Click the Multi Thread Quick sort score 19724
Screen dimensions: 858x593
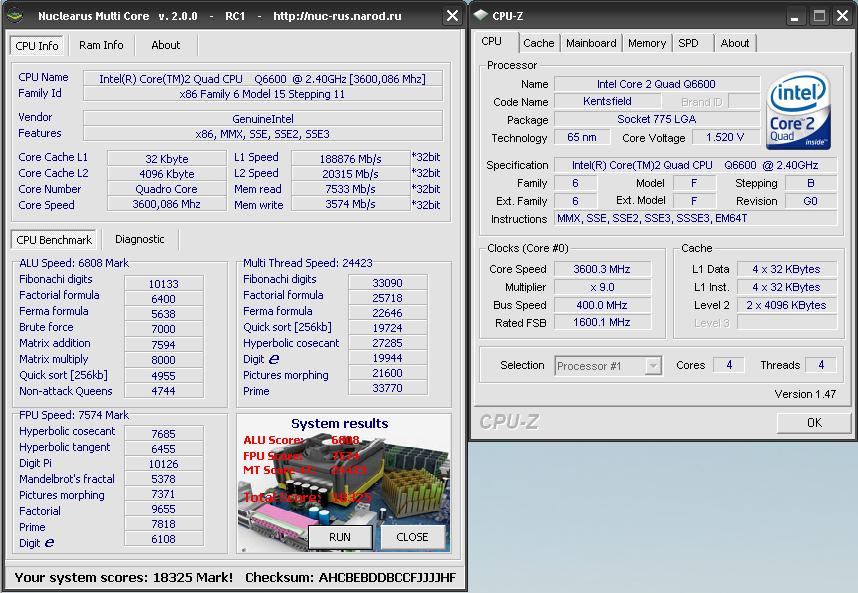387,328
